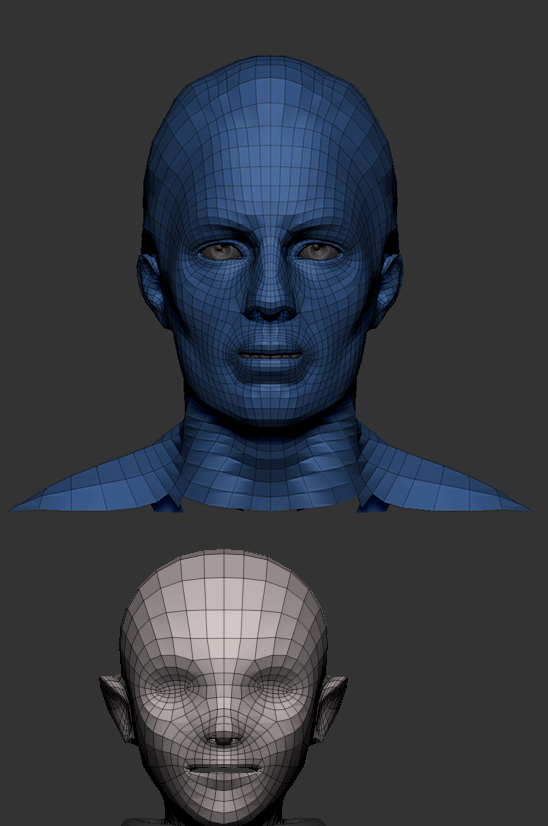Image resolution: width=548 pixels, height=826 pixels.
Task: Select the gray low-poly head model
Action: point(223,687)
